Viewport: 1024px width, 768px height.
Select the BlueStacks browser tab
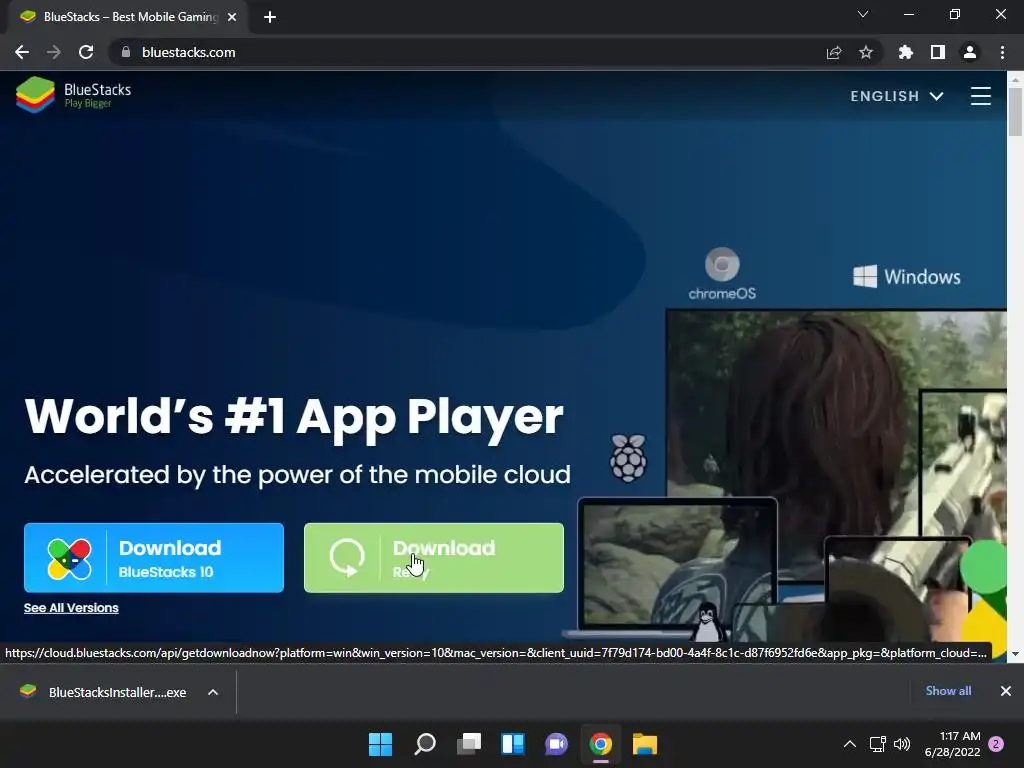tap(128, 17)
